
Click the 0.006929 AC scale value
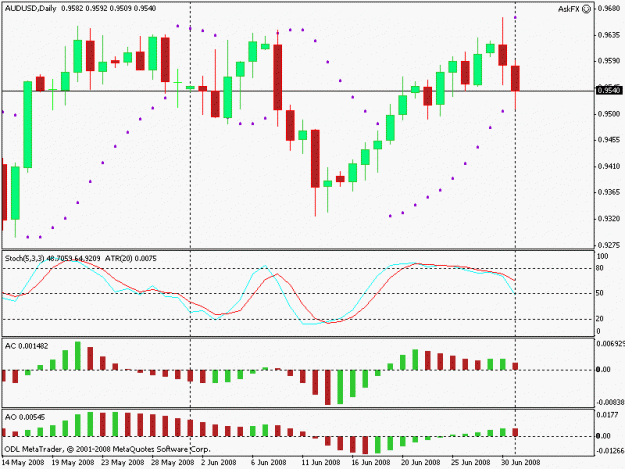coord(611,344)
